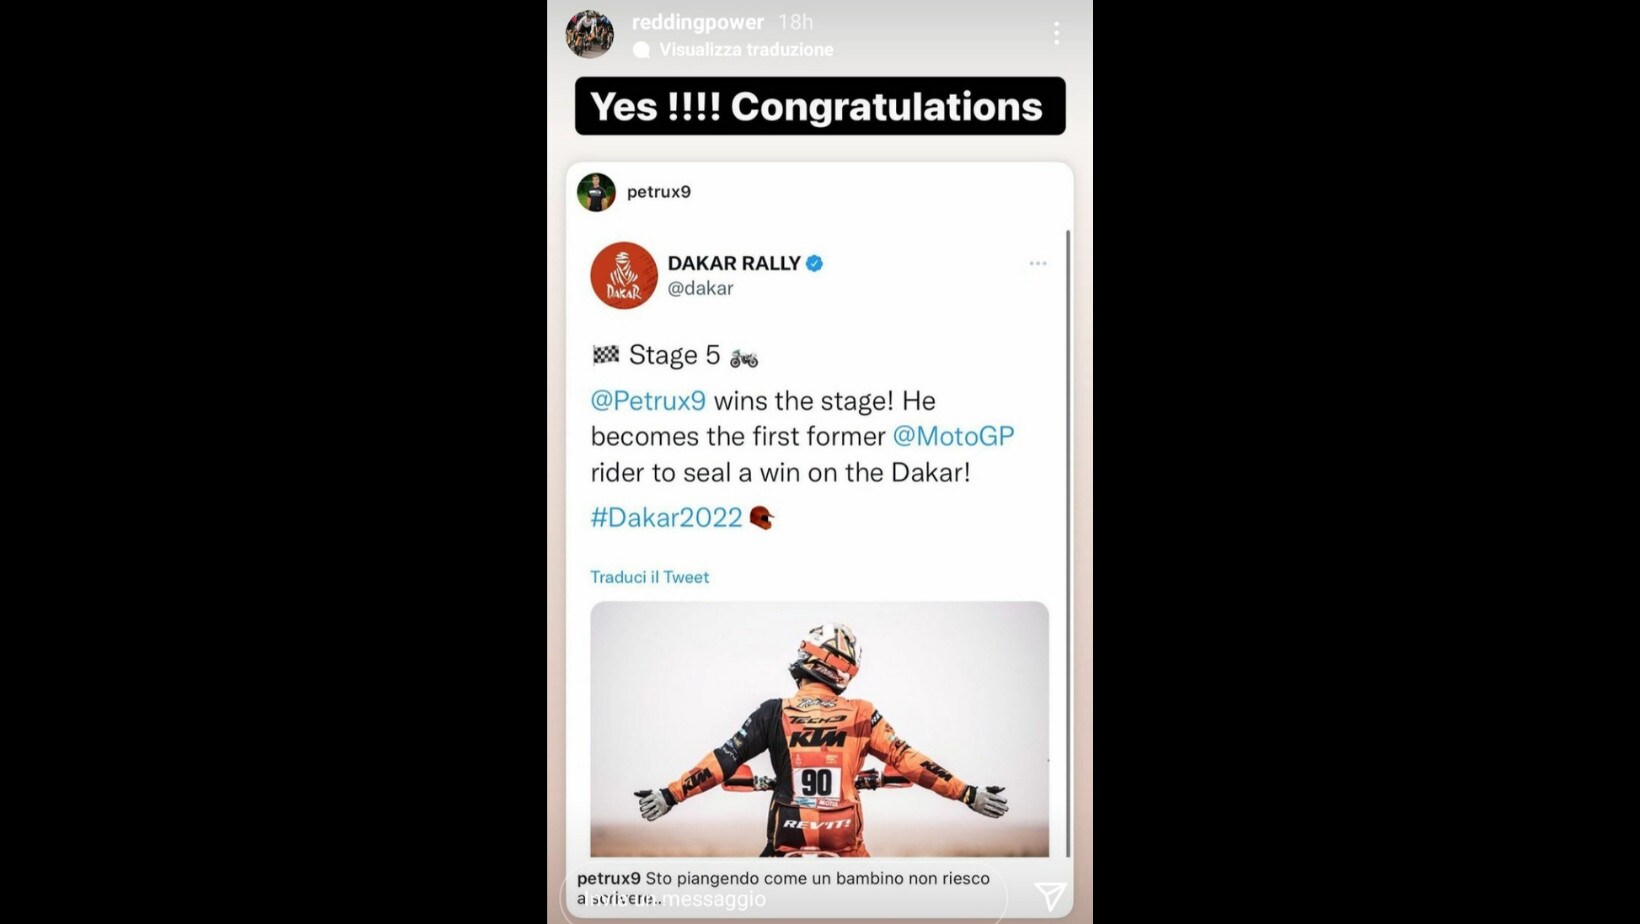Tap the Yes Congratulations text sticker
The height and width of the screenshot is (924, 1640).
click(820, 106)
